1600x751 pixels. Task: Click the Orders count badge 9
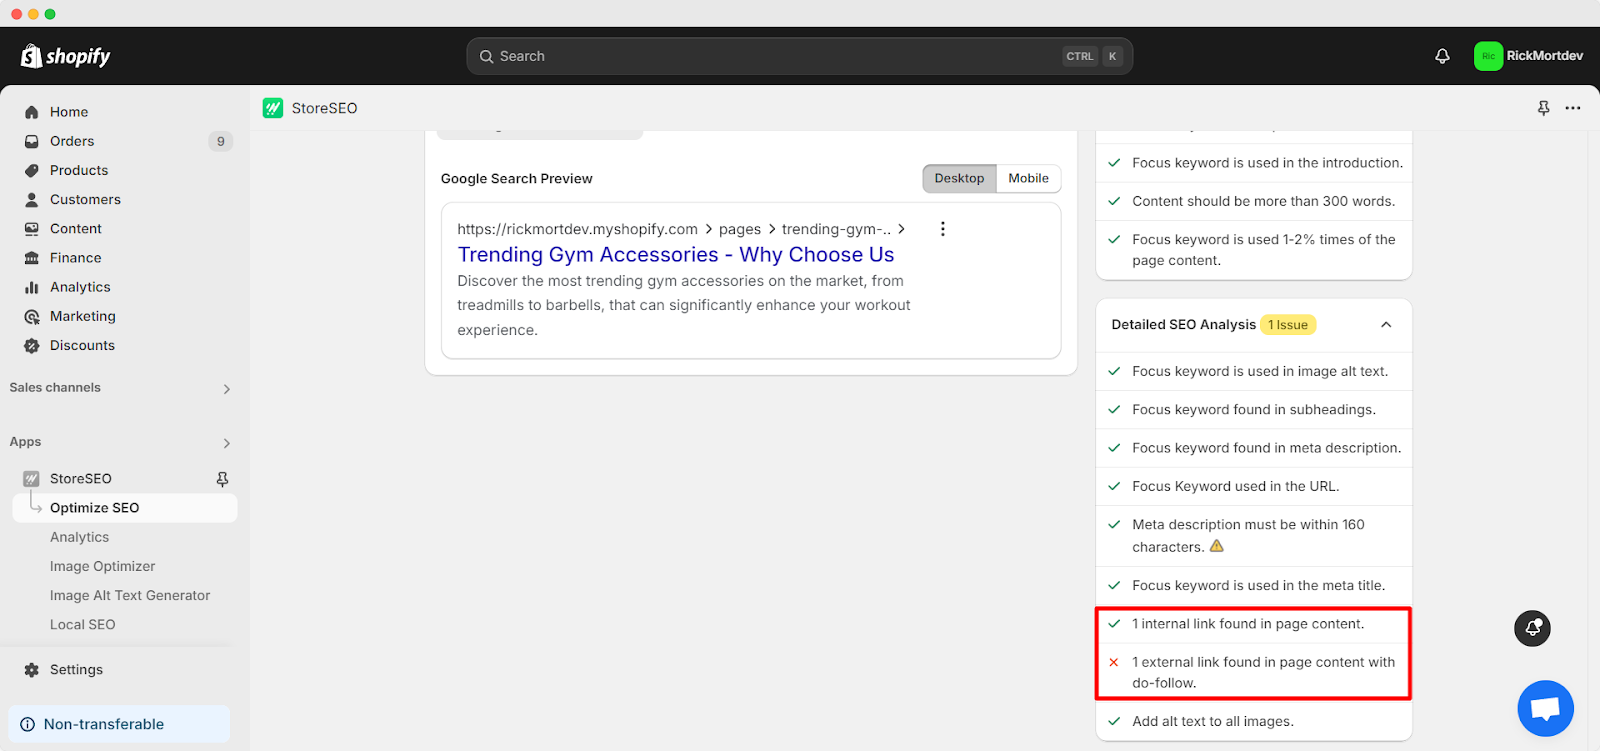pos(221,141)
